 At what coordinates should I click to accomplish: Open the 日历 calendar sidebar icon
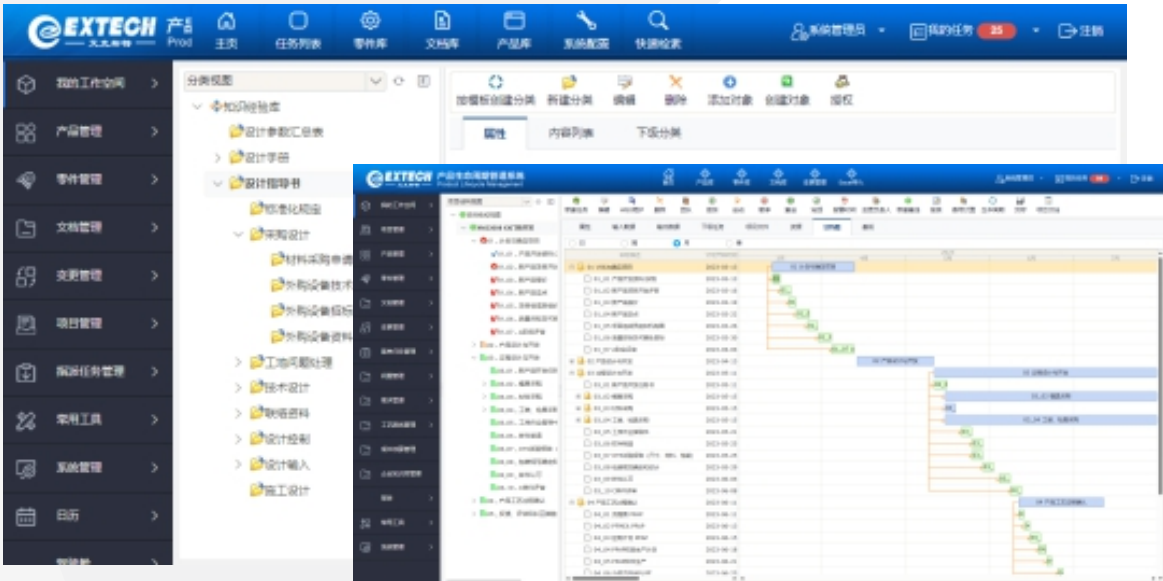(25, 516)
